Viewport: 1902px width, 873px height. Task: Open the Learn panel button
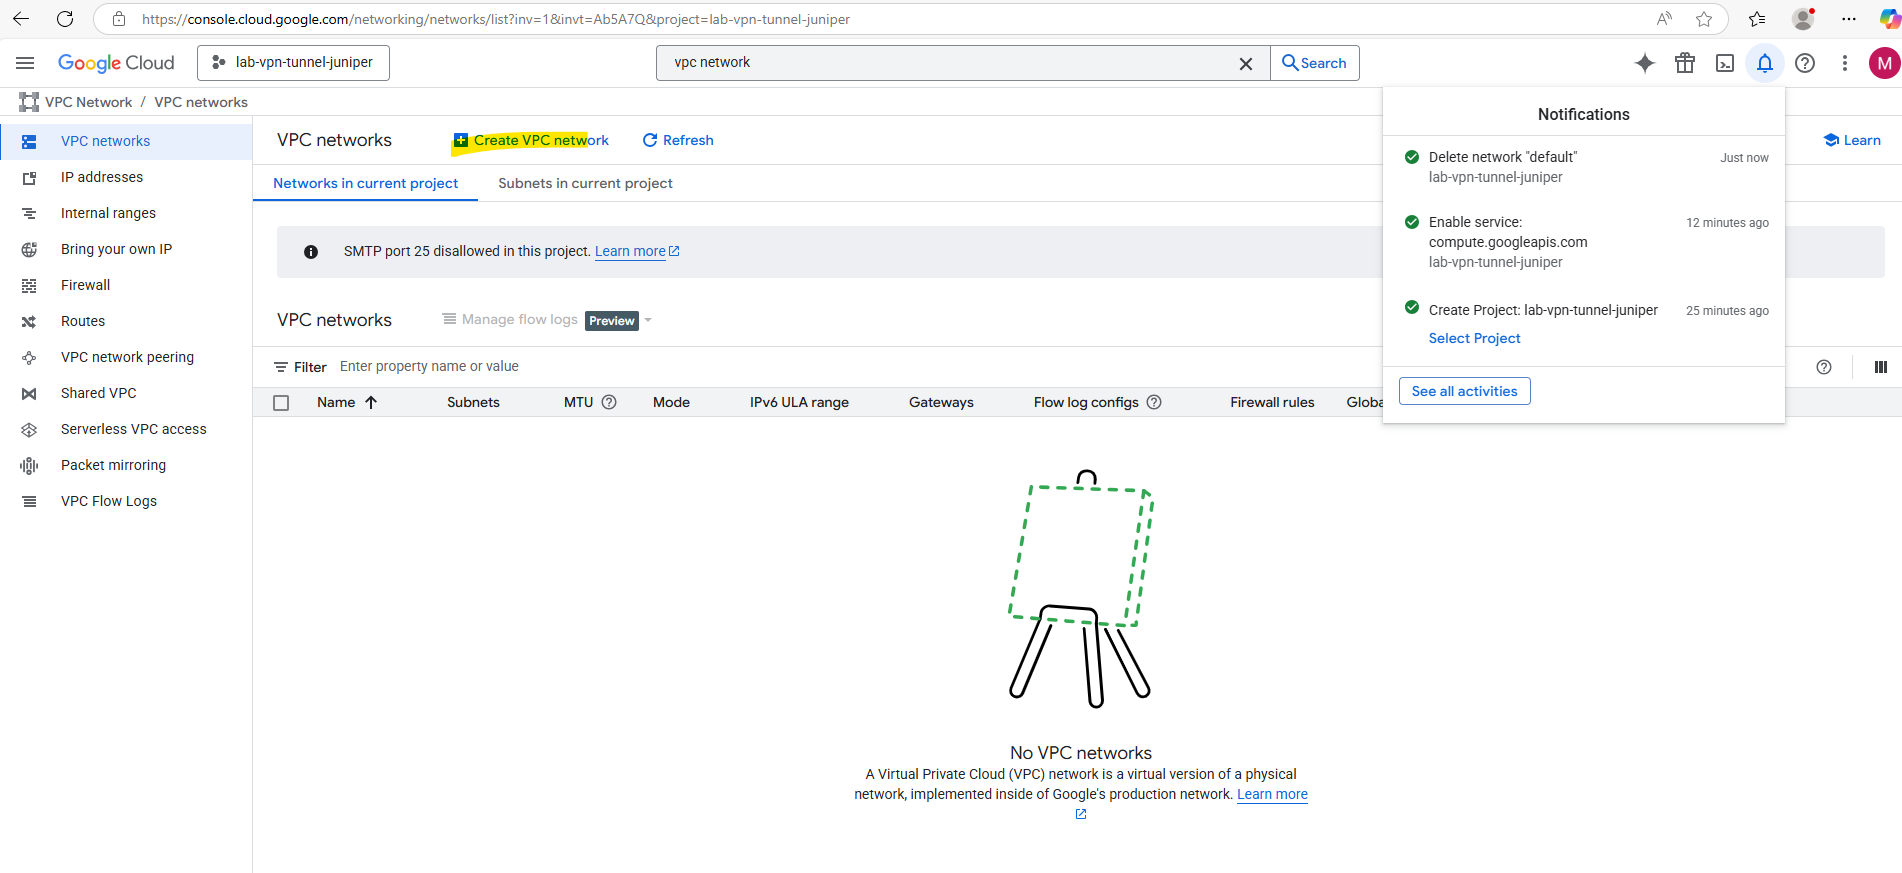[1852, 140]
